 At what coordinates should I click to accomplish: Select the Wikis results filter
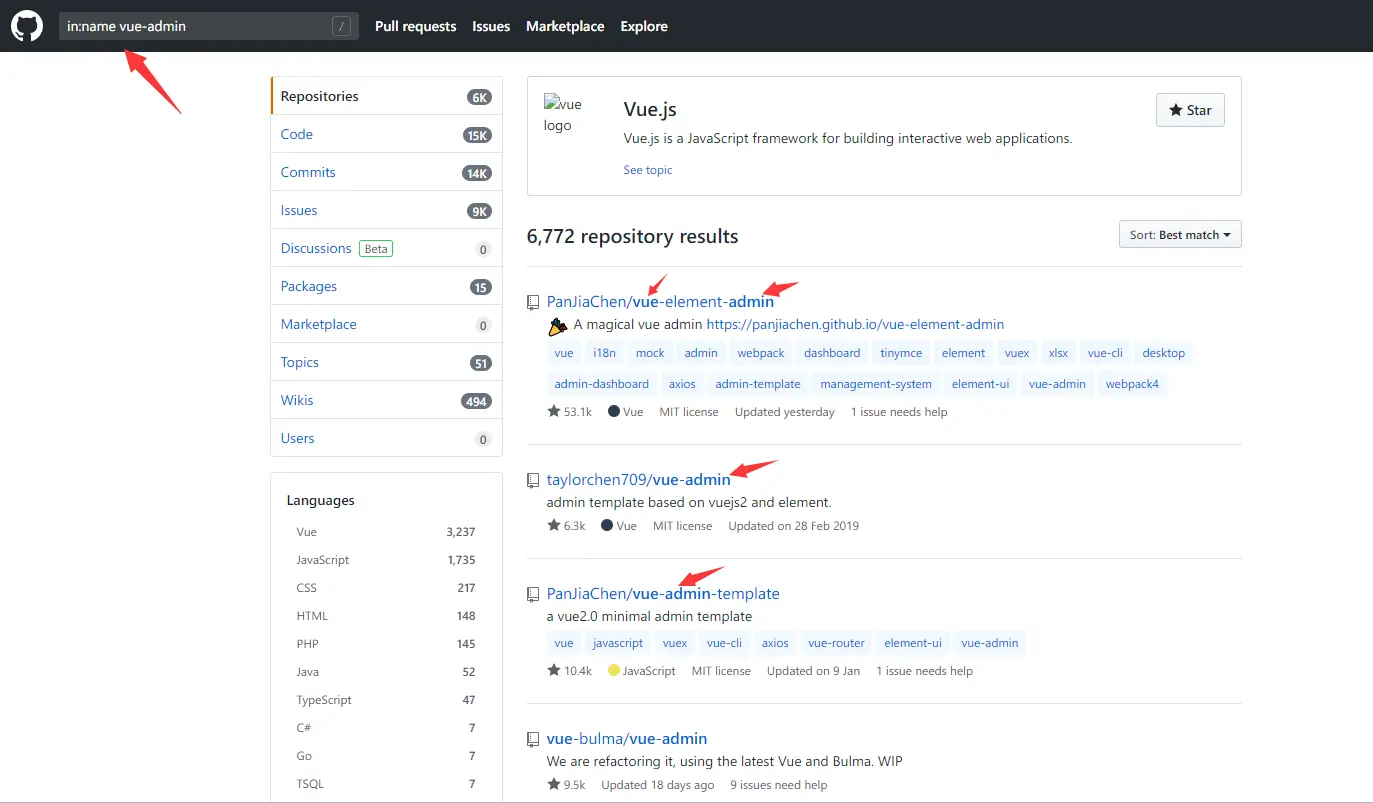pos(386,400)
